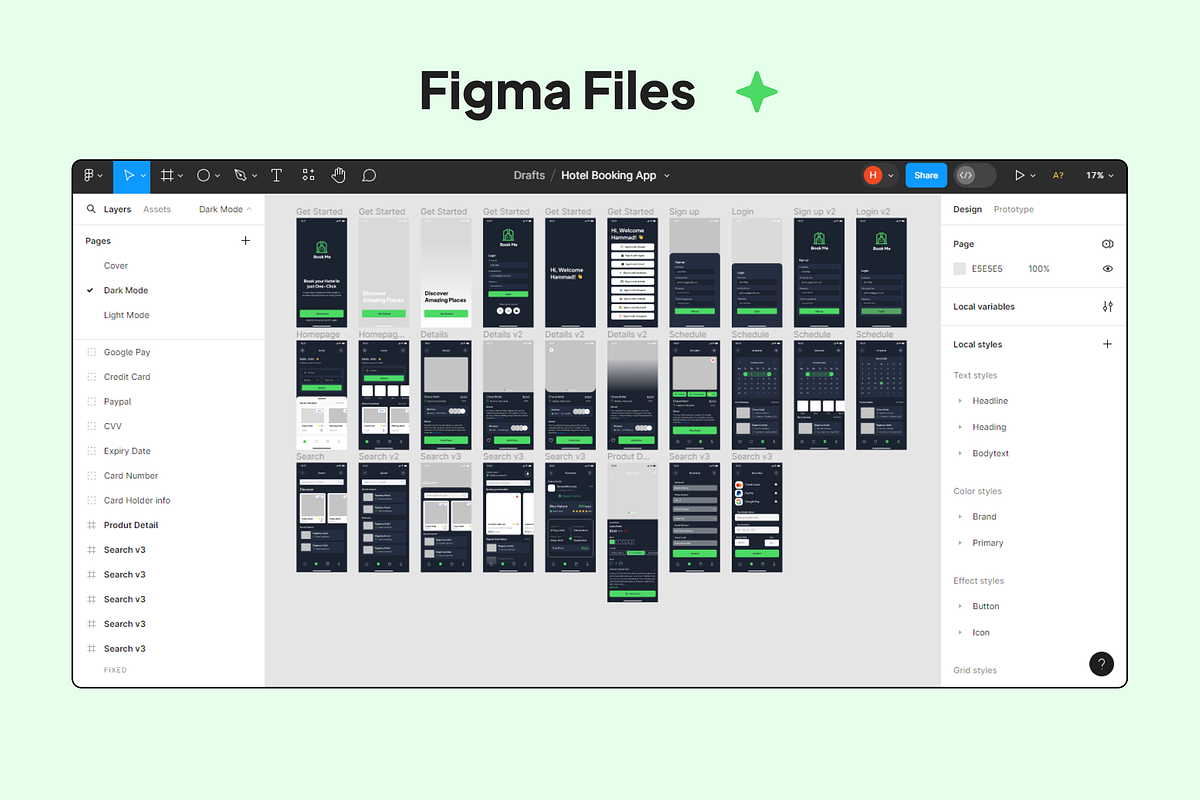Click the blue Share button
Viewport: 1200px width, 800px height.
tap(926, 175)
